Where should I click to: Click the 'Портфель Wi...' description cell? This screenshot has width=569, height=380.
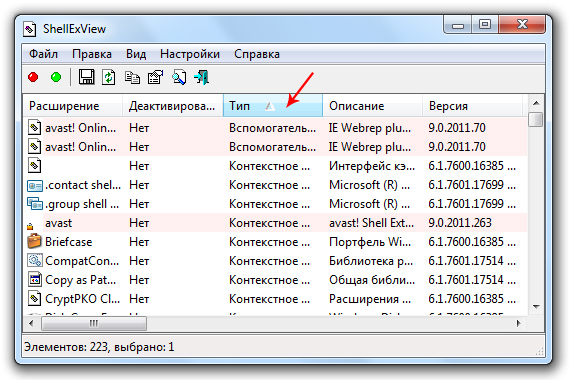pyautogui.click(x=370, y=242)
